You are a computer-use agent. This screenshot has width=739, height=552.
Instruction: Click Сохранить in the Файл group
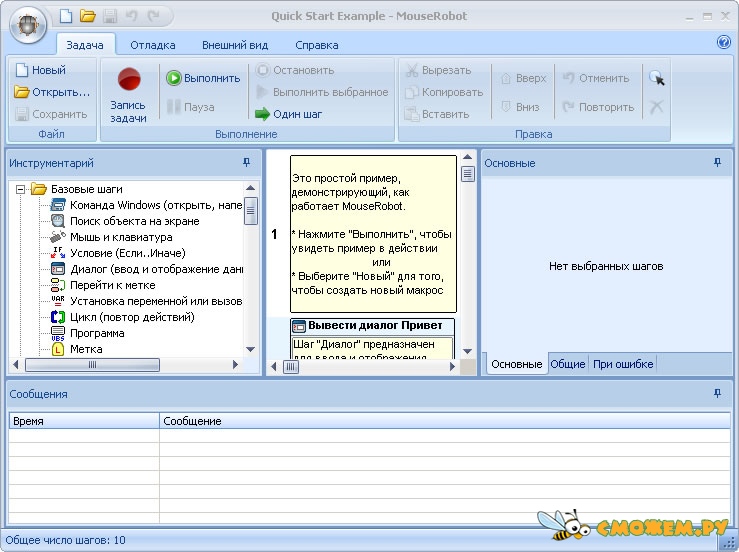[x=51, y=114]
